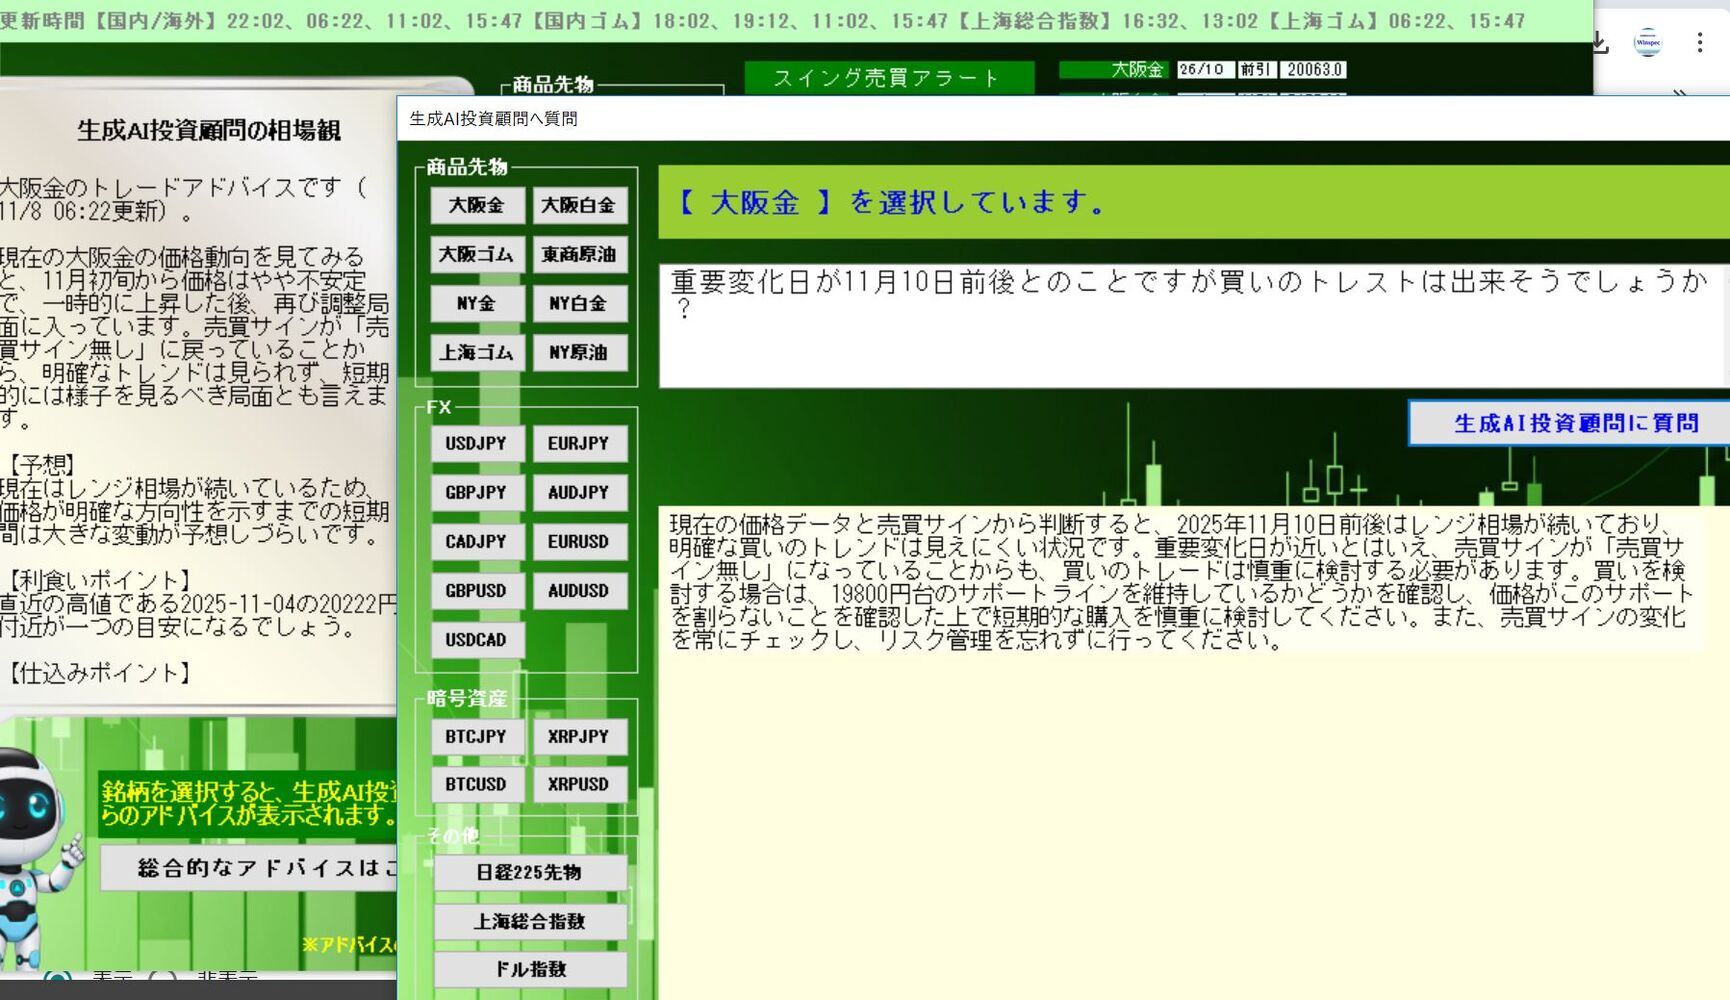The width and height of the screenshot is (1730, 1000).
Task: Open the Winspec profile avatar
Action: (1647, 42)
